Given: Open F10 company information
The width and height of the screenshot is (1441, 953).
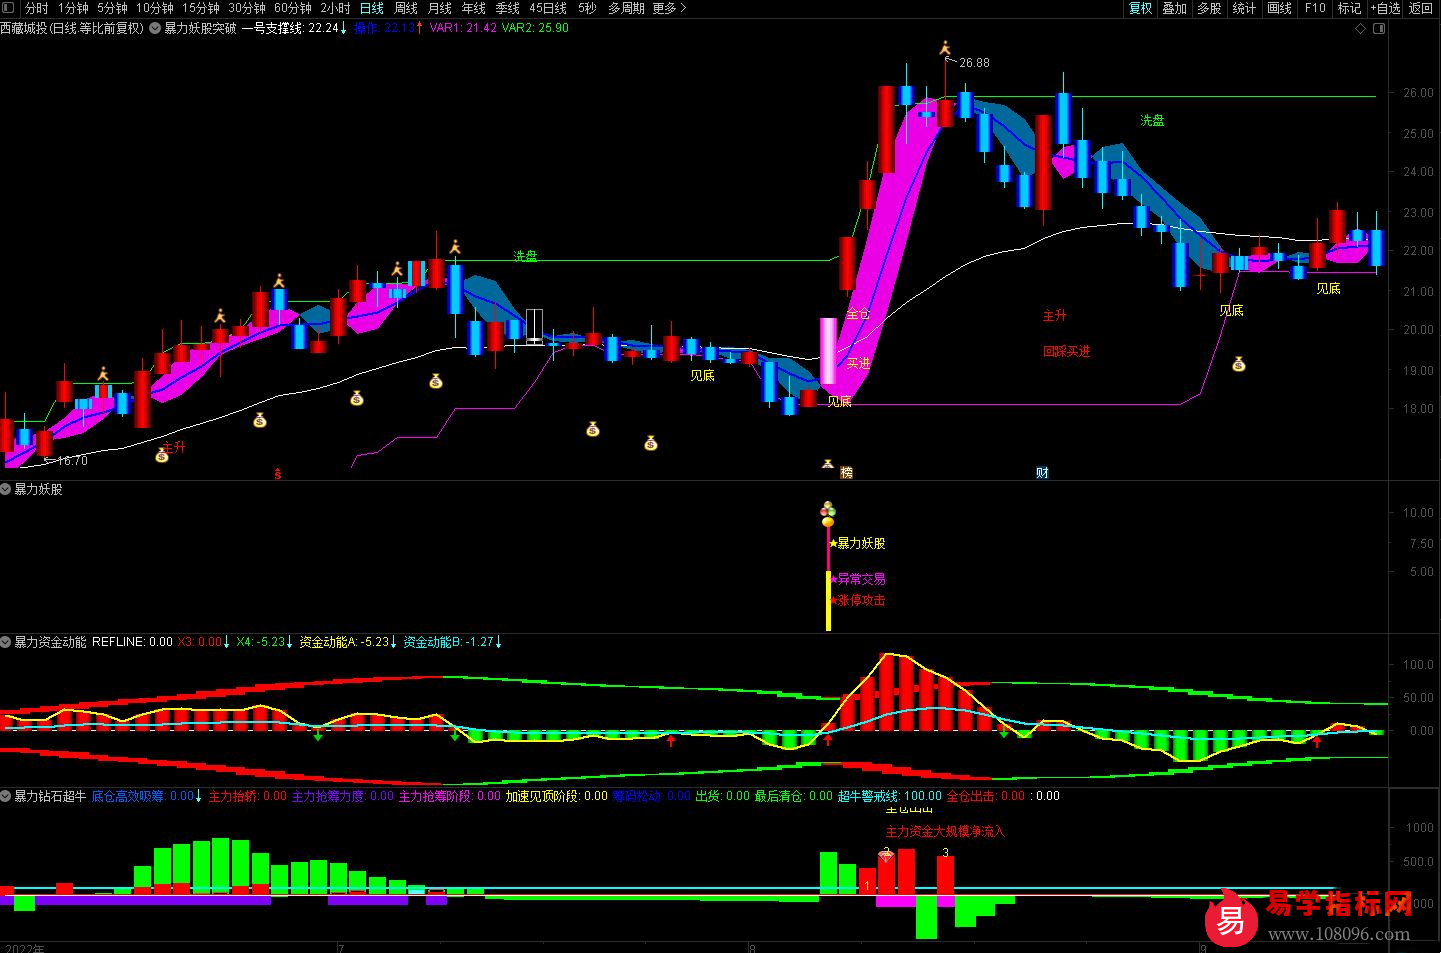Looking at the screenshot, I should tap(1315, 8).
